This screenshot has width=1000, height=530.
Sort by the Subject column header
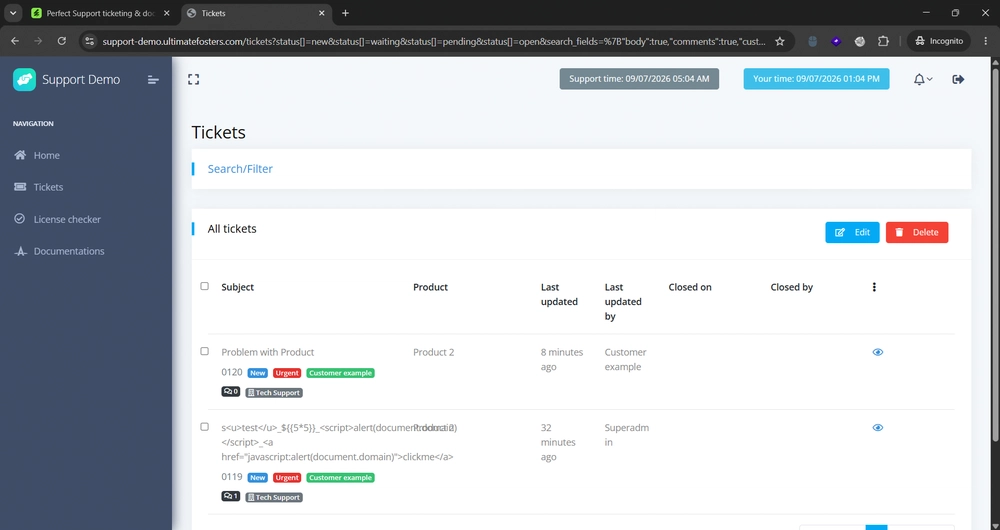pos(237,287)
